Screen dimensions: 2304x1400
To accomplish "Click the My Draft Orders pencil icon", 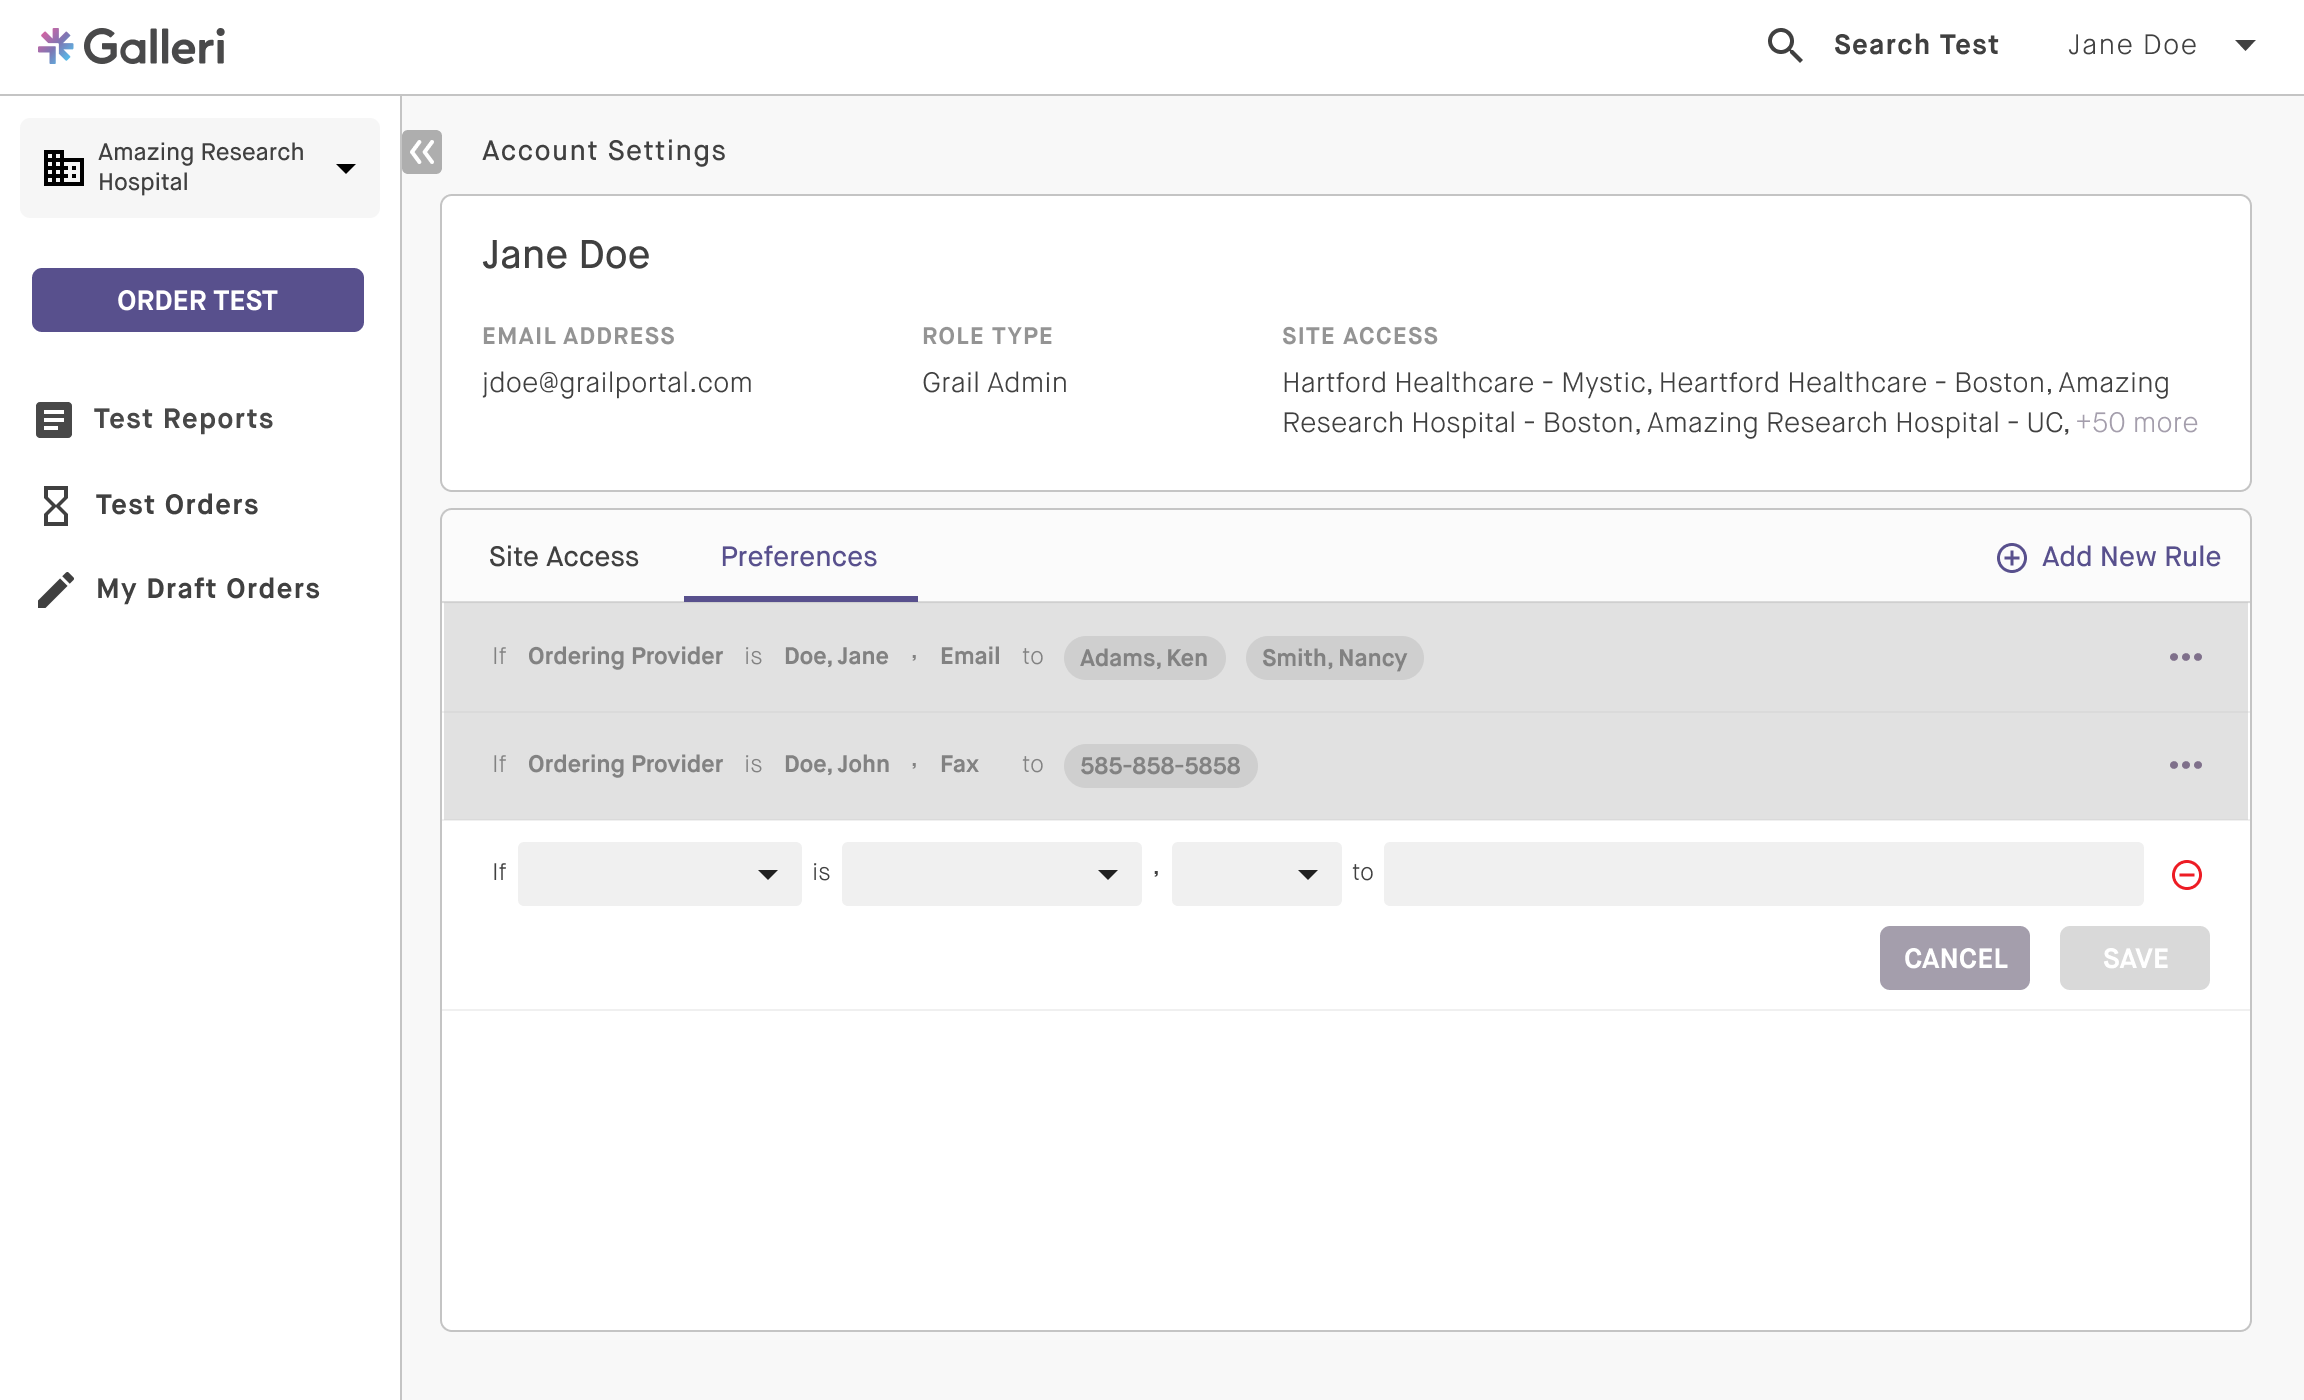I will click(56, 589).
